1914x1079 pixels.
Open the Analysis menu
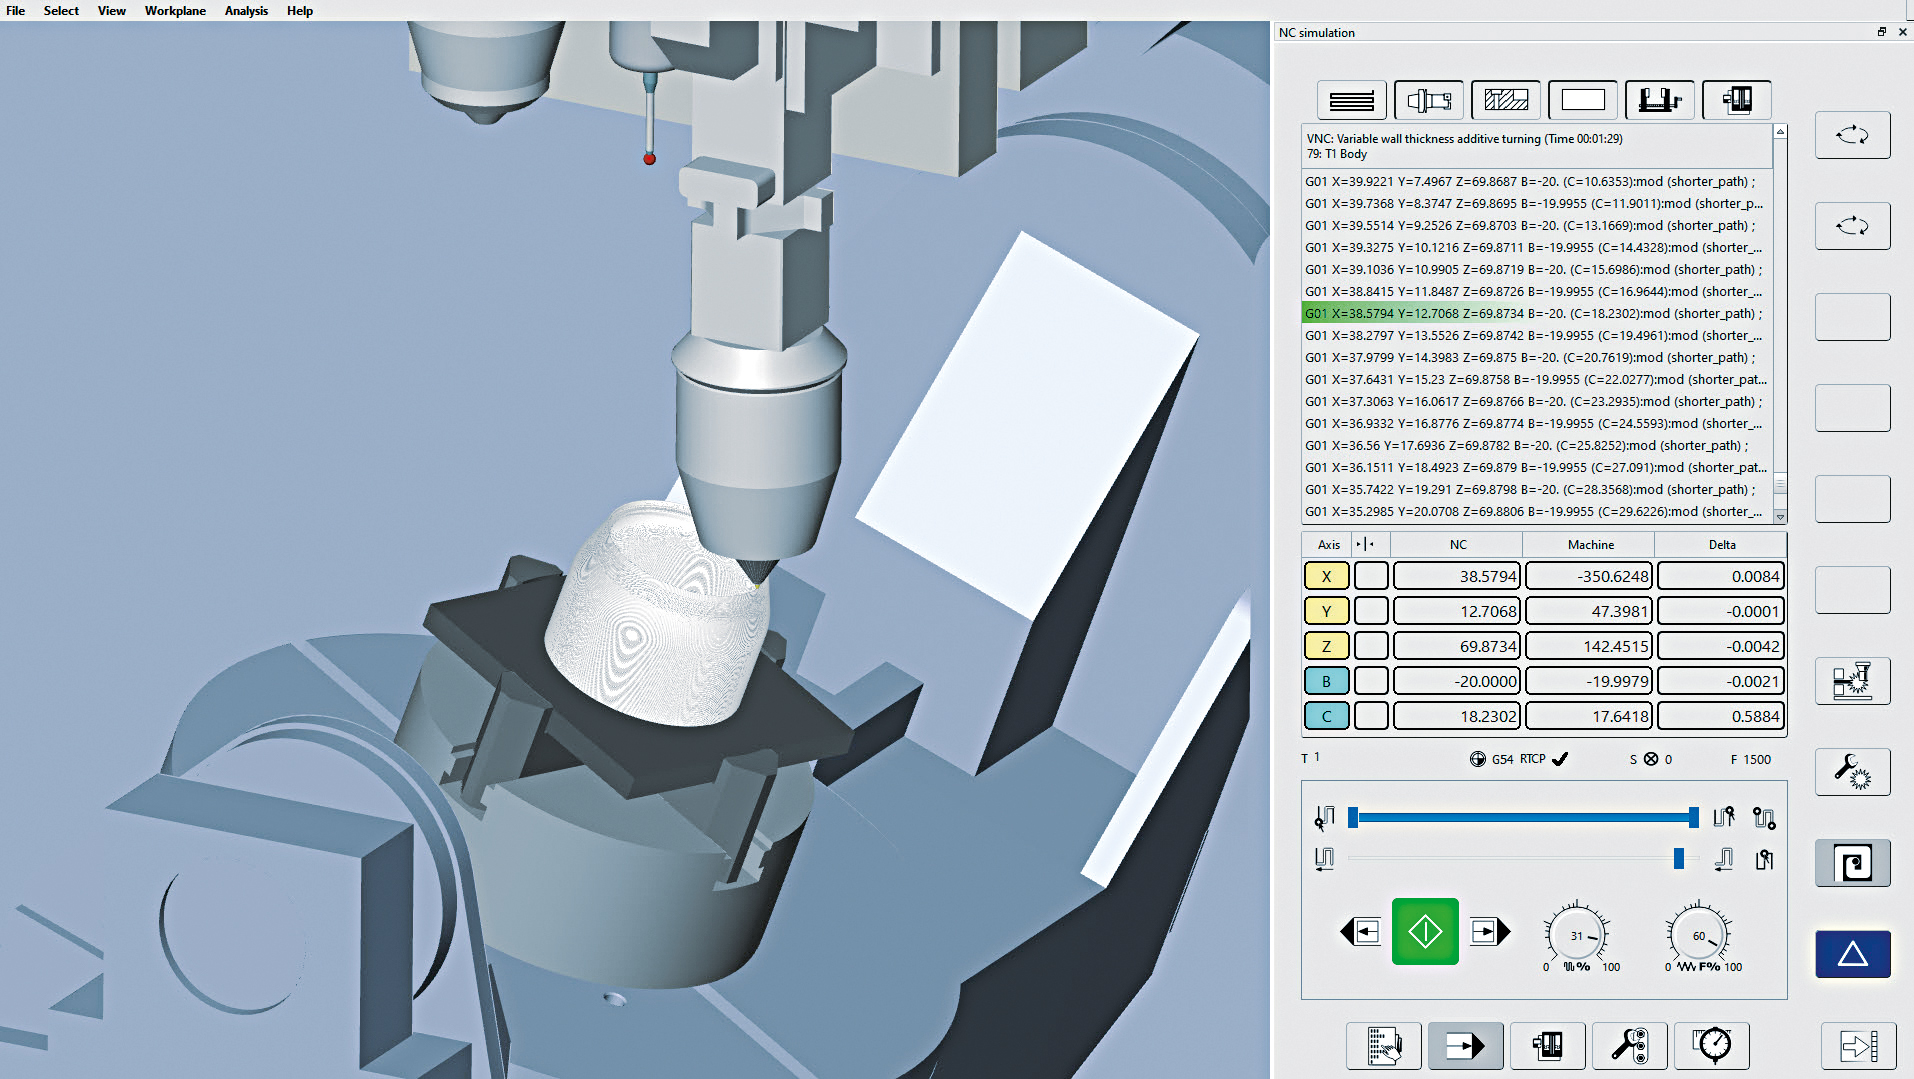246,11
